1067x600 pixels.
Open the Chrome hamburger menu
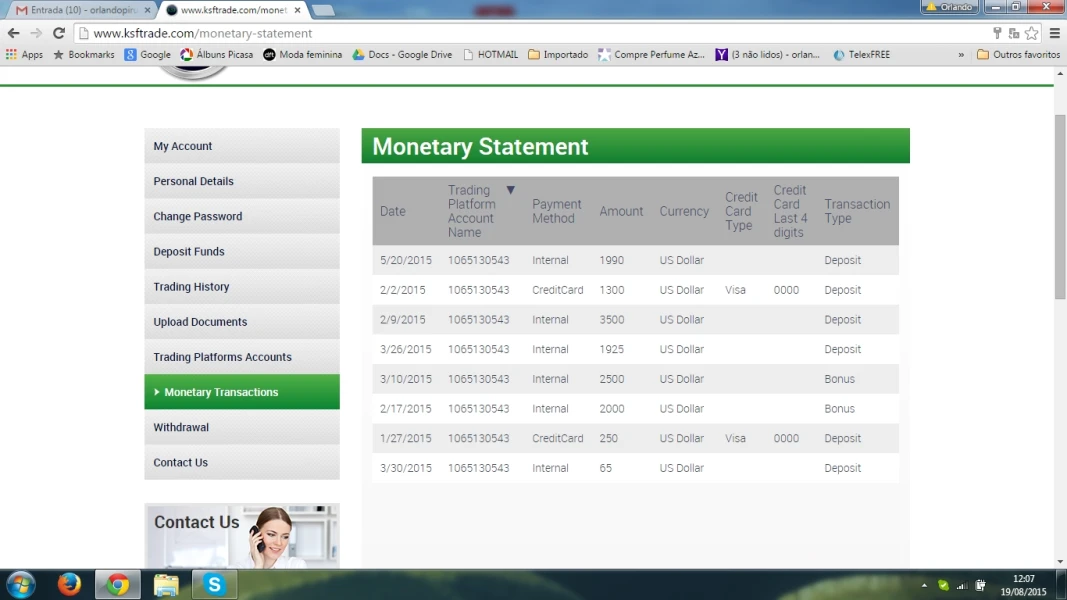pyautogui.click(x=1054, y=33)
